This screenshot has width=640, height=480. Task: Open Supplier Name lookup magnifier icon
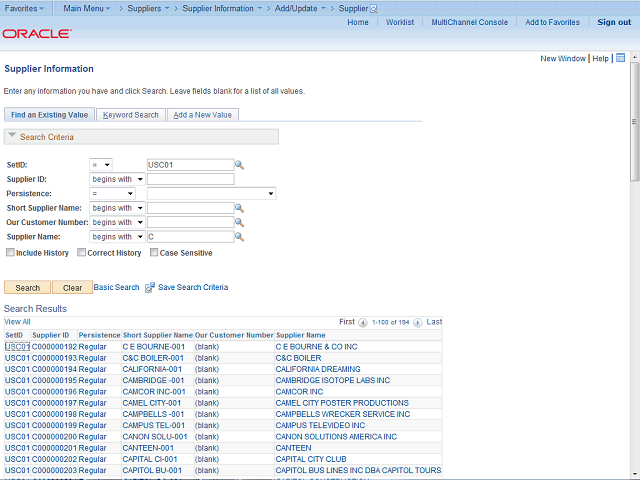239,237
